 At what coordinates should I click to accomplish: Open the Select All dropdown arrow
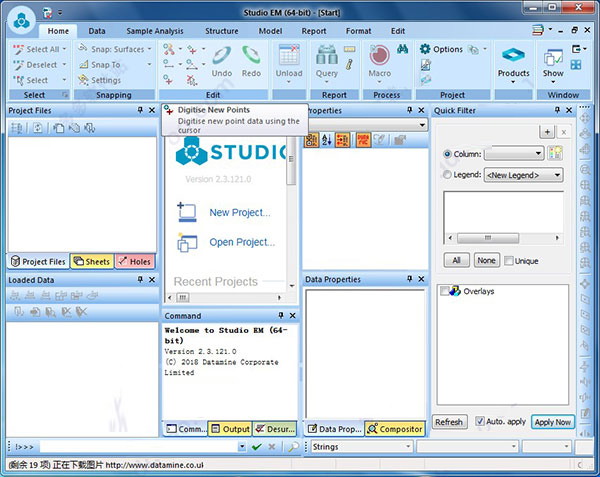64,49
